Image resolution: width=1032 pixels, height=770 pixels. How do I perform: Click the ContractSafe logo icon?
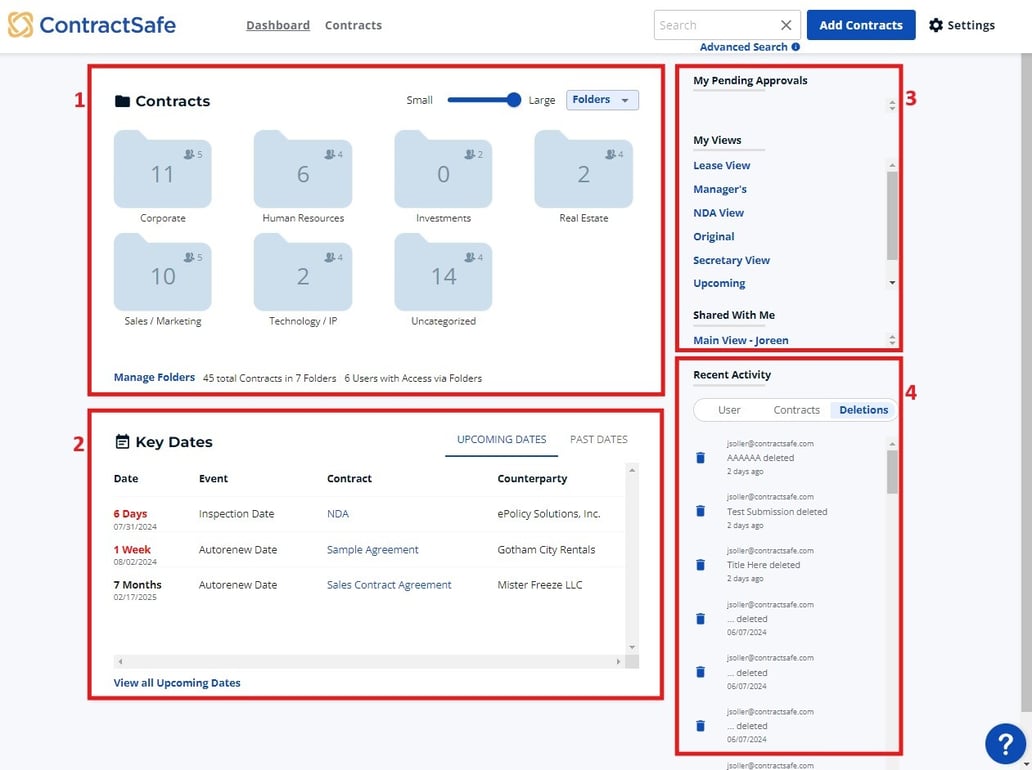[x=20, y=24]
